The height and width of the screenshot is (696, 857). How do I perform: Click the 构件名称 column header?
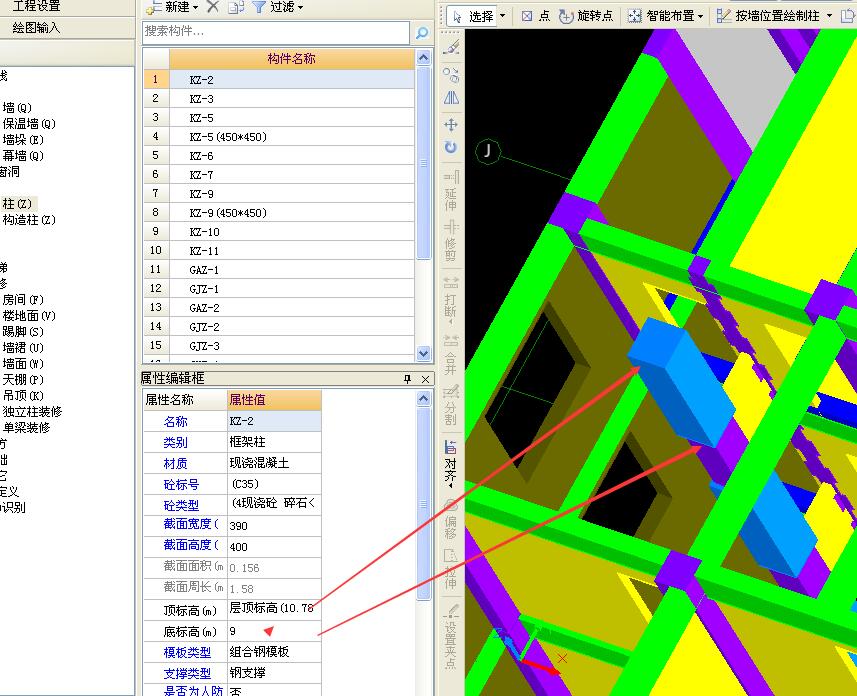pos(291,59)
